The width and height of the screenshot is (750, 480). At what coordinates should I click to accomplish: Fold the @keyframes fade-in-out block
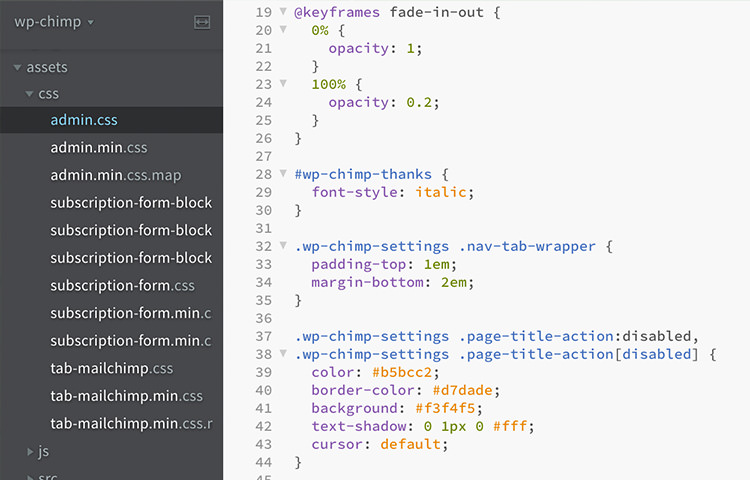click(284, 13)
